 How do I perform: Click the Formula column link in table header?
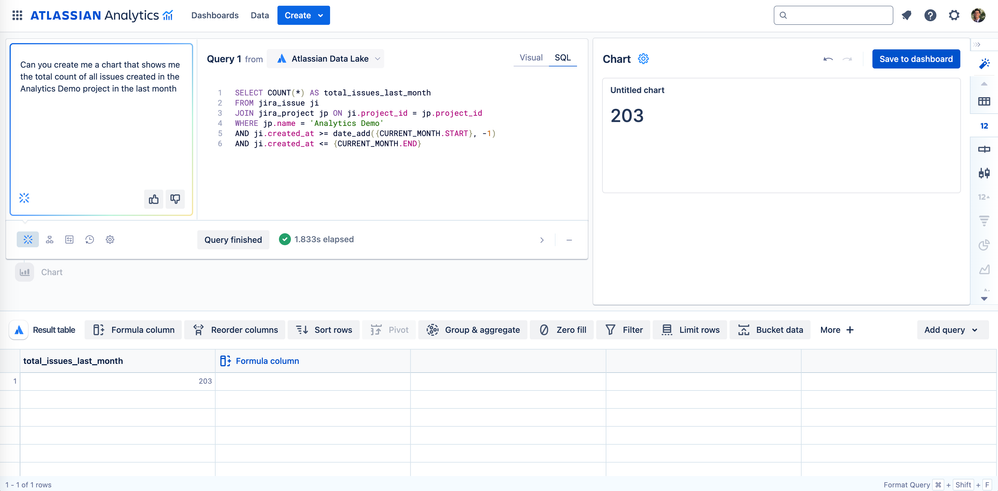(x=260, y=361)
